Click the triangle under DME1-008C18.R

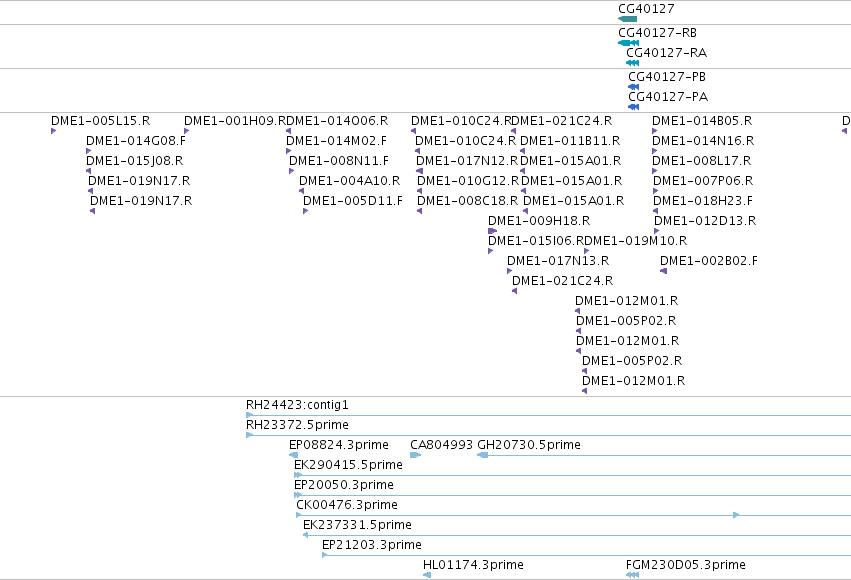[420, 211]
